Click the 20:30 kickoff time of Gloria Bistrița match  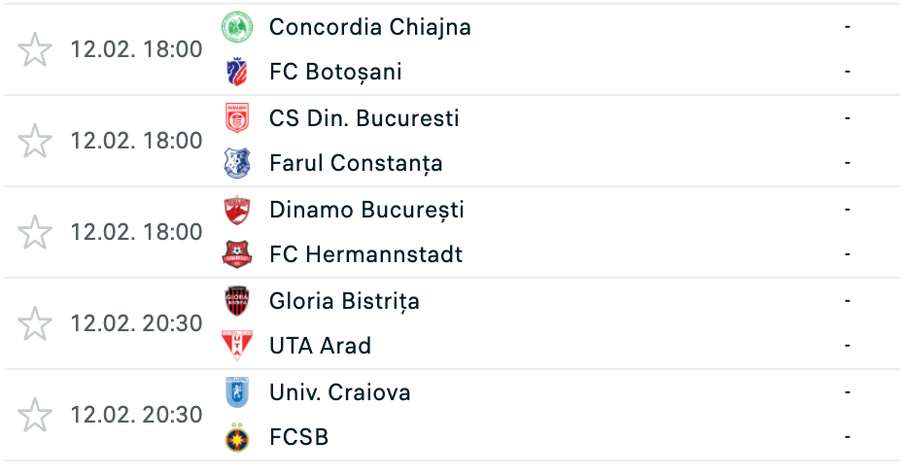click(x=136, y=323)
